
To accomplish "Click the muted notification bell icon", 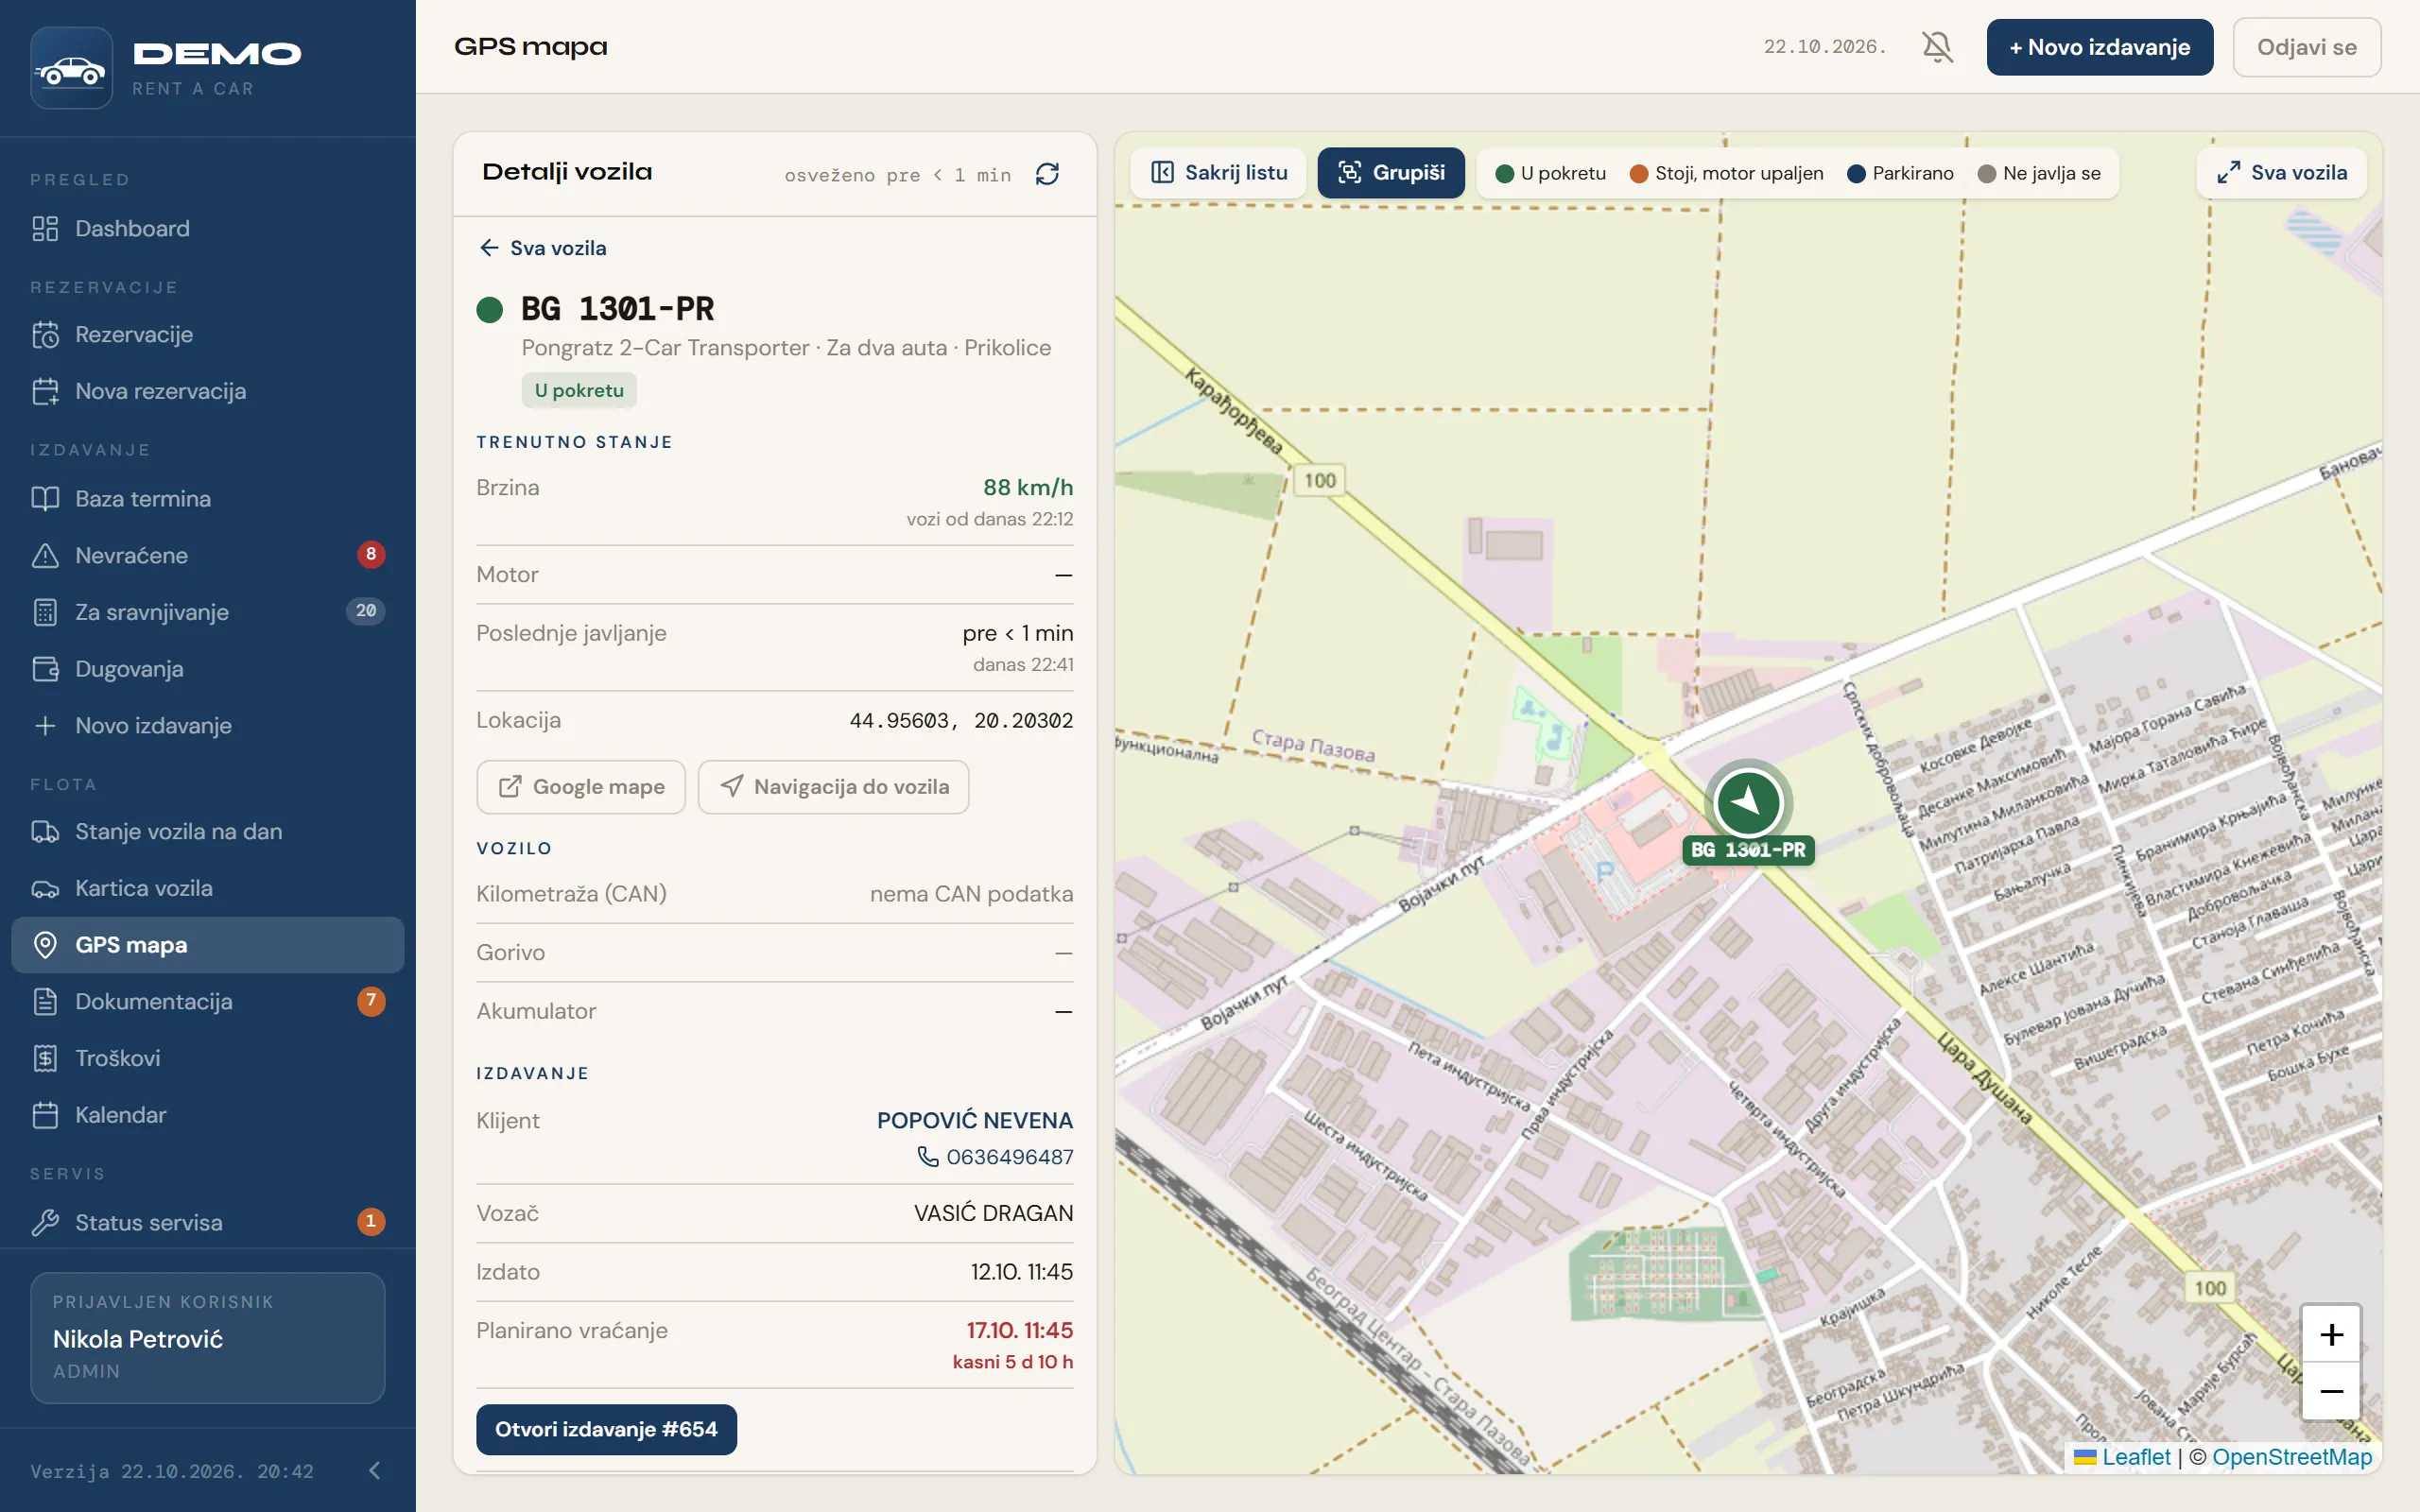I will [1937, 47].
